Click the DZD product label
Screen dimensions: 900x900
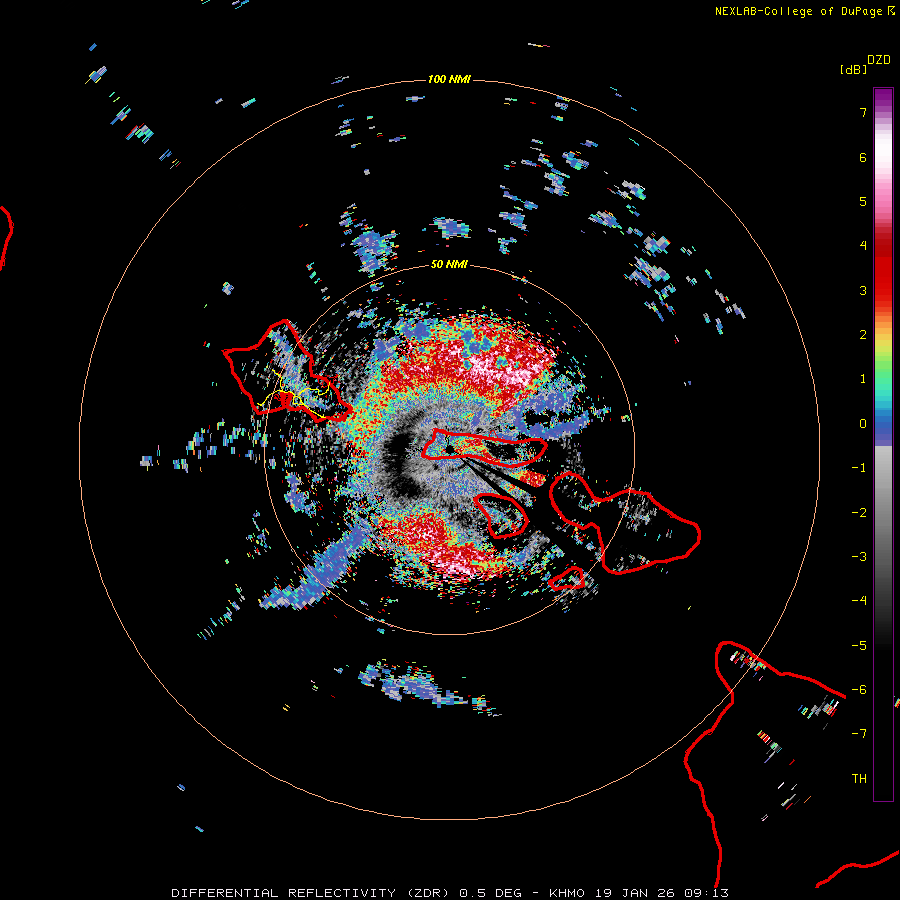(879, 60)
